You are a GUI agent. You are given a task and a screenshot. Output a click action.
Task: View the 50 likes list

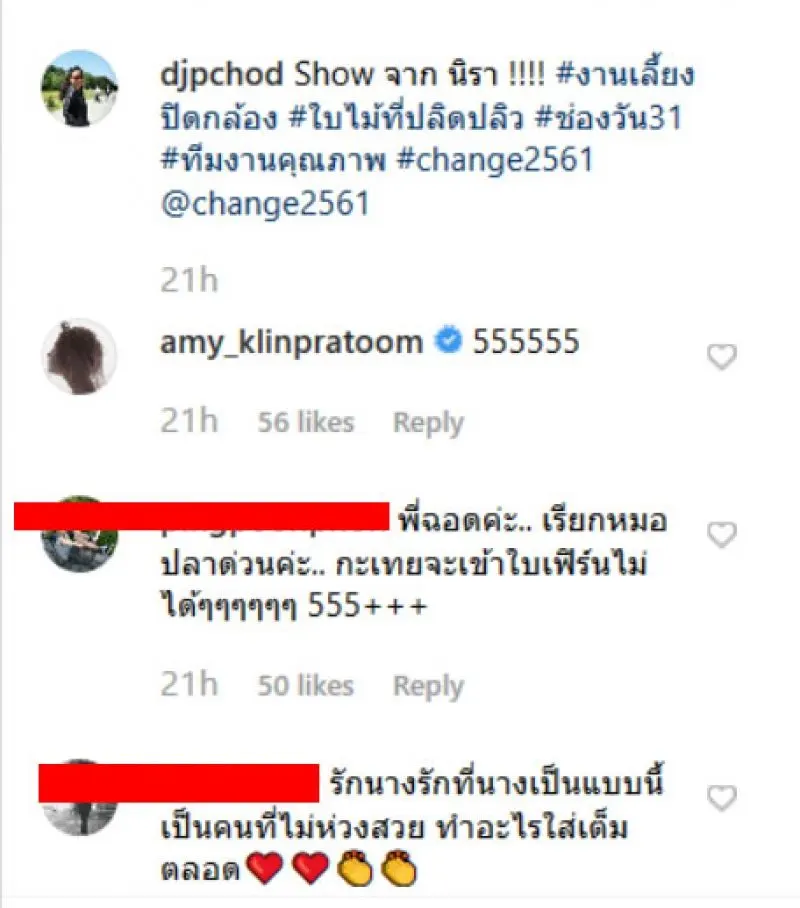pyautogui.click(x=306, y=685)
